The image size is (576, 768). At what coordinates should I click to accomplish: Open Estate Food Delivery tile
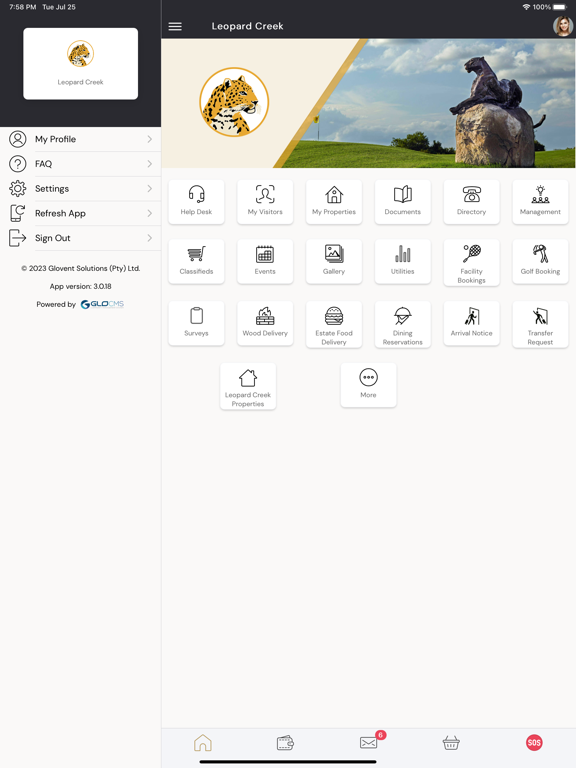334,324
